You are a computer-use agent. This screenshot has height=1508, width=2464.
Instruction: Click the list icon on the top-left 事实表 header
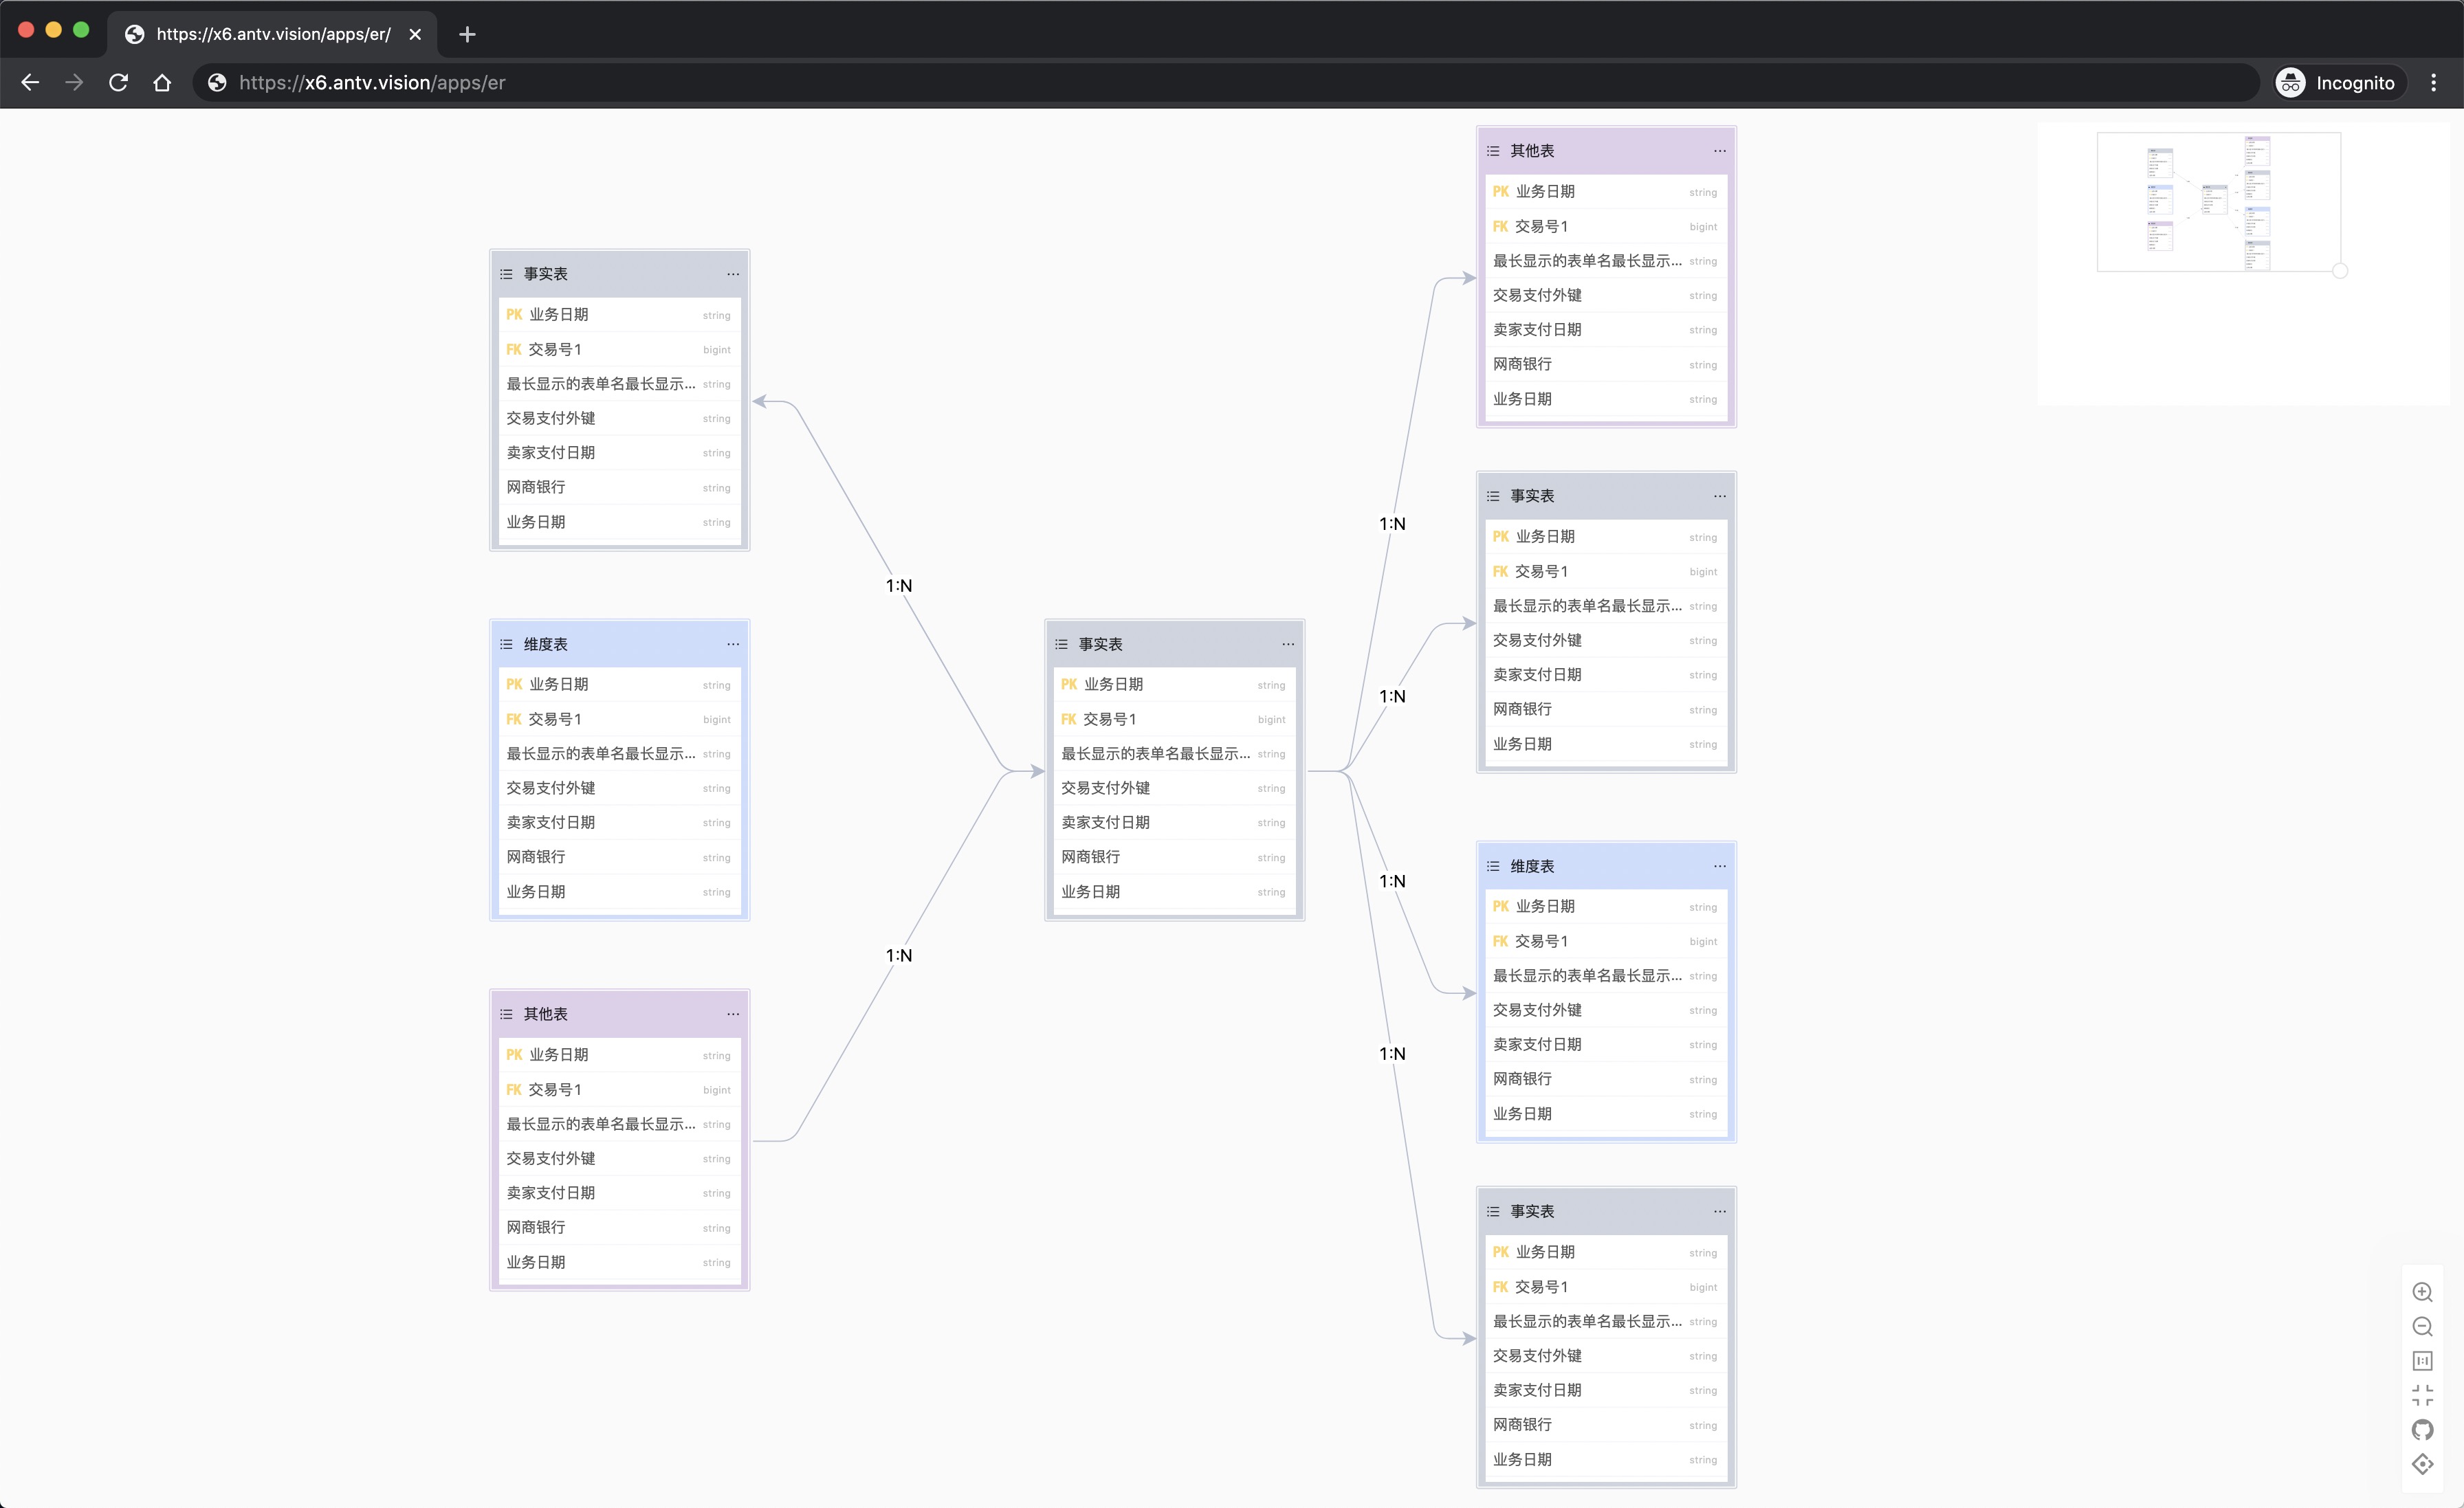pyautogui.click(x=506, y=274)
